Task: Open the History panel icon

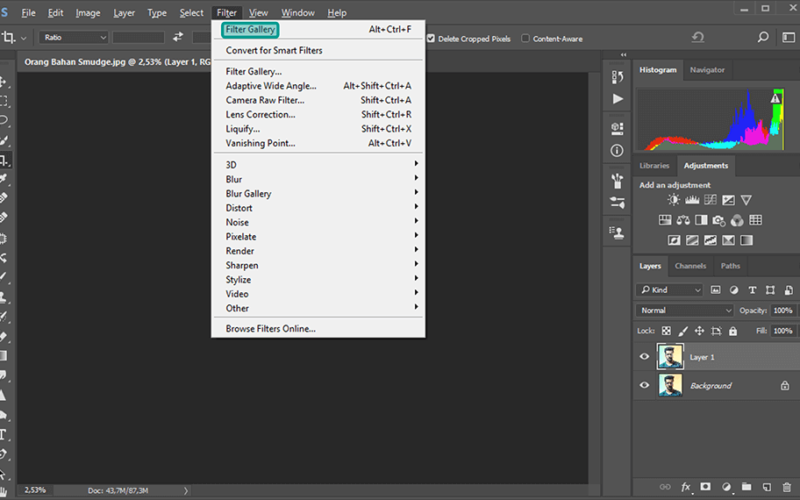Action: pyautogui.click(x=617, y=77)
